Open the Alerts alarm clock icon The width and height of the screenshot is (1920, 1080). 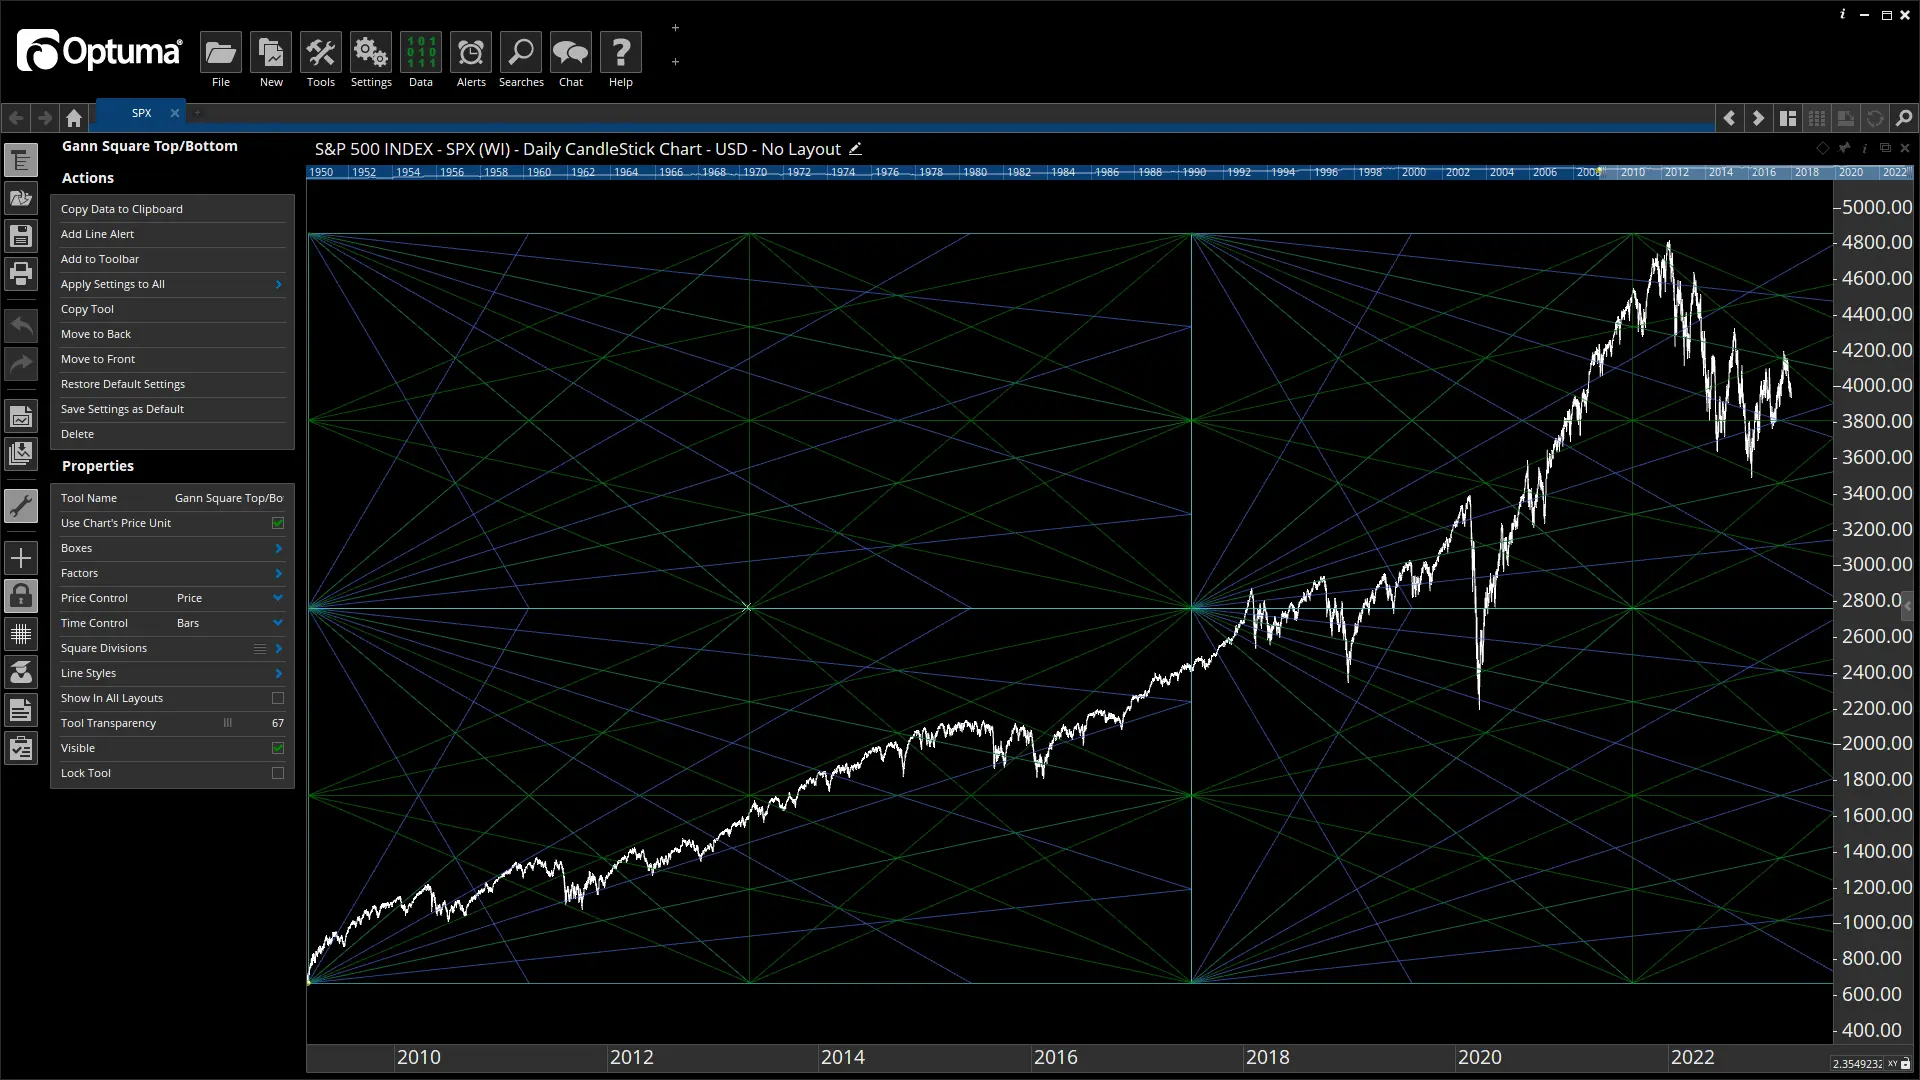point(471,53)
